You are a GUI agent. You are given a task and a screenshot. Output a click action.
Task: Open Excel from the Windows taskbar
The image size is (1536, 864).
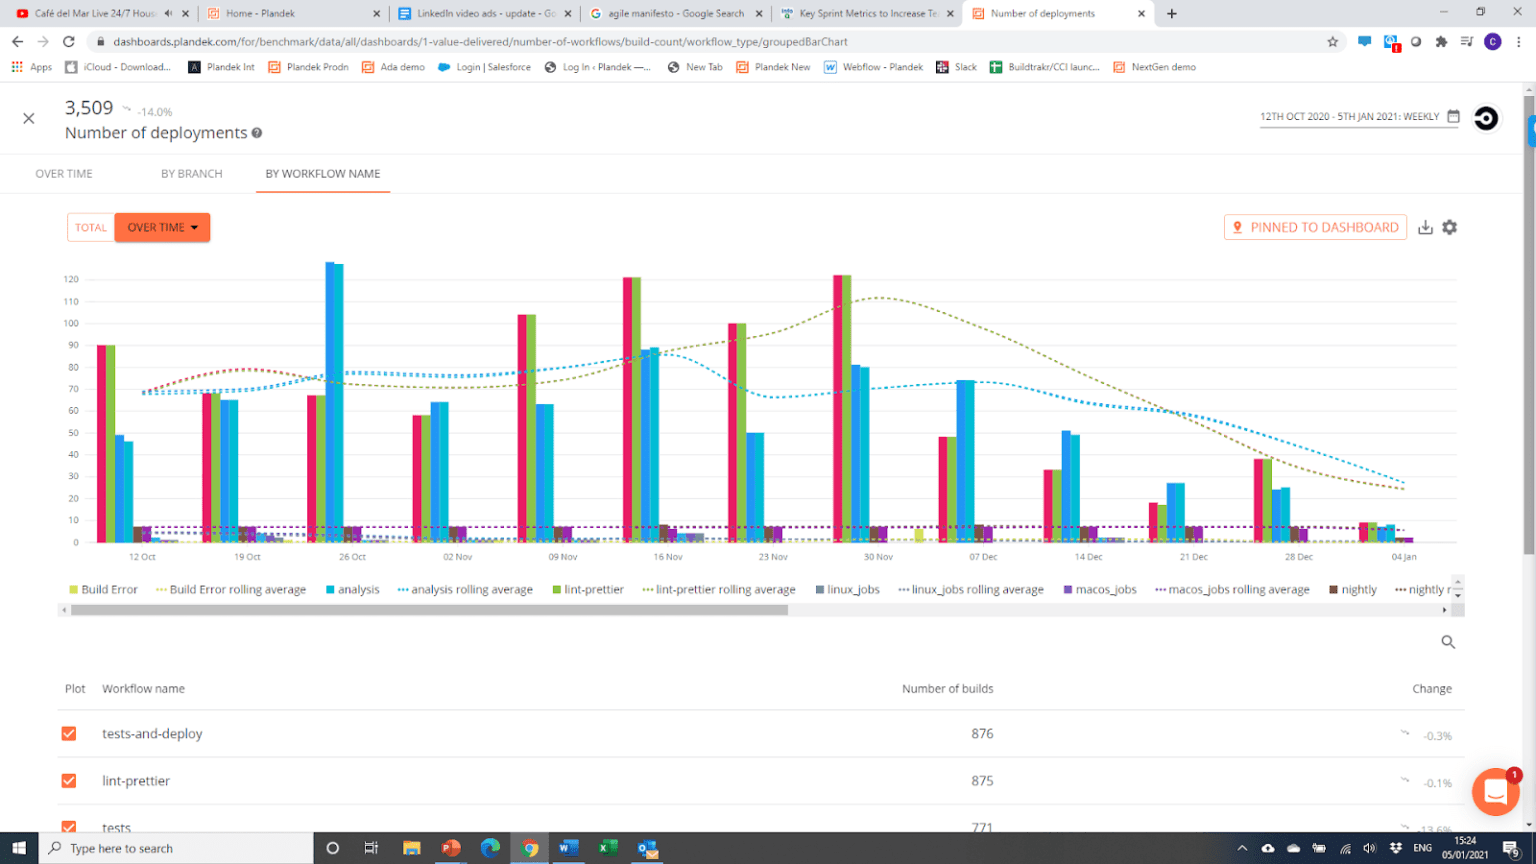coord(608,848)
